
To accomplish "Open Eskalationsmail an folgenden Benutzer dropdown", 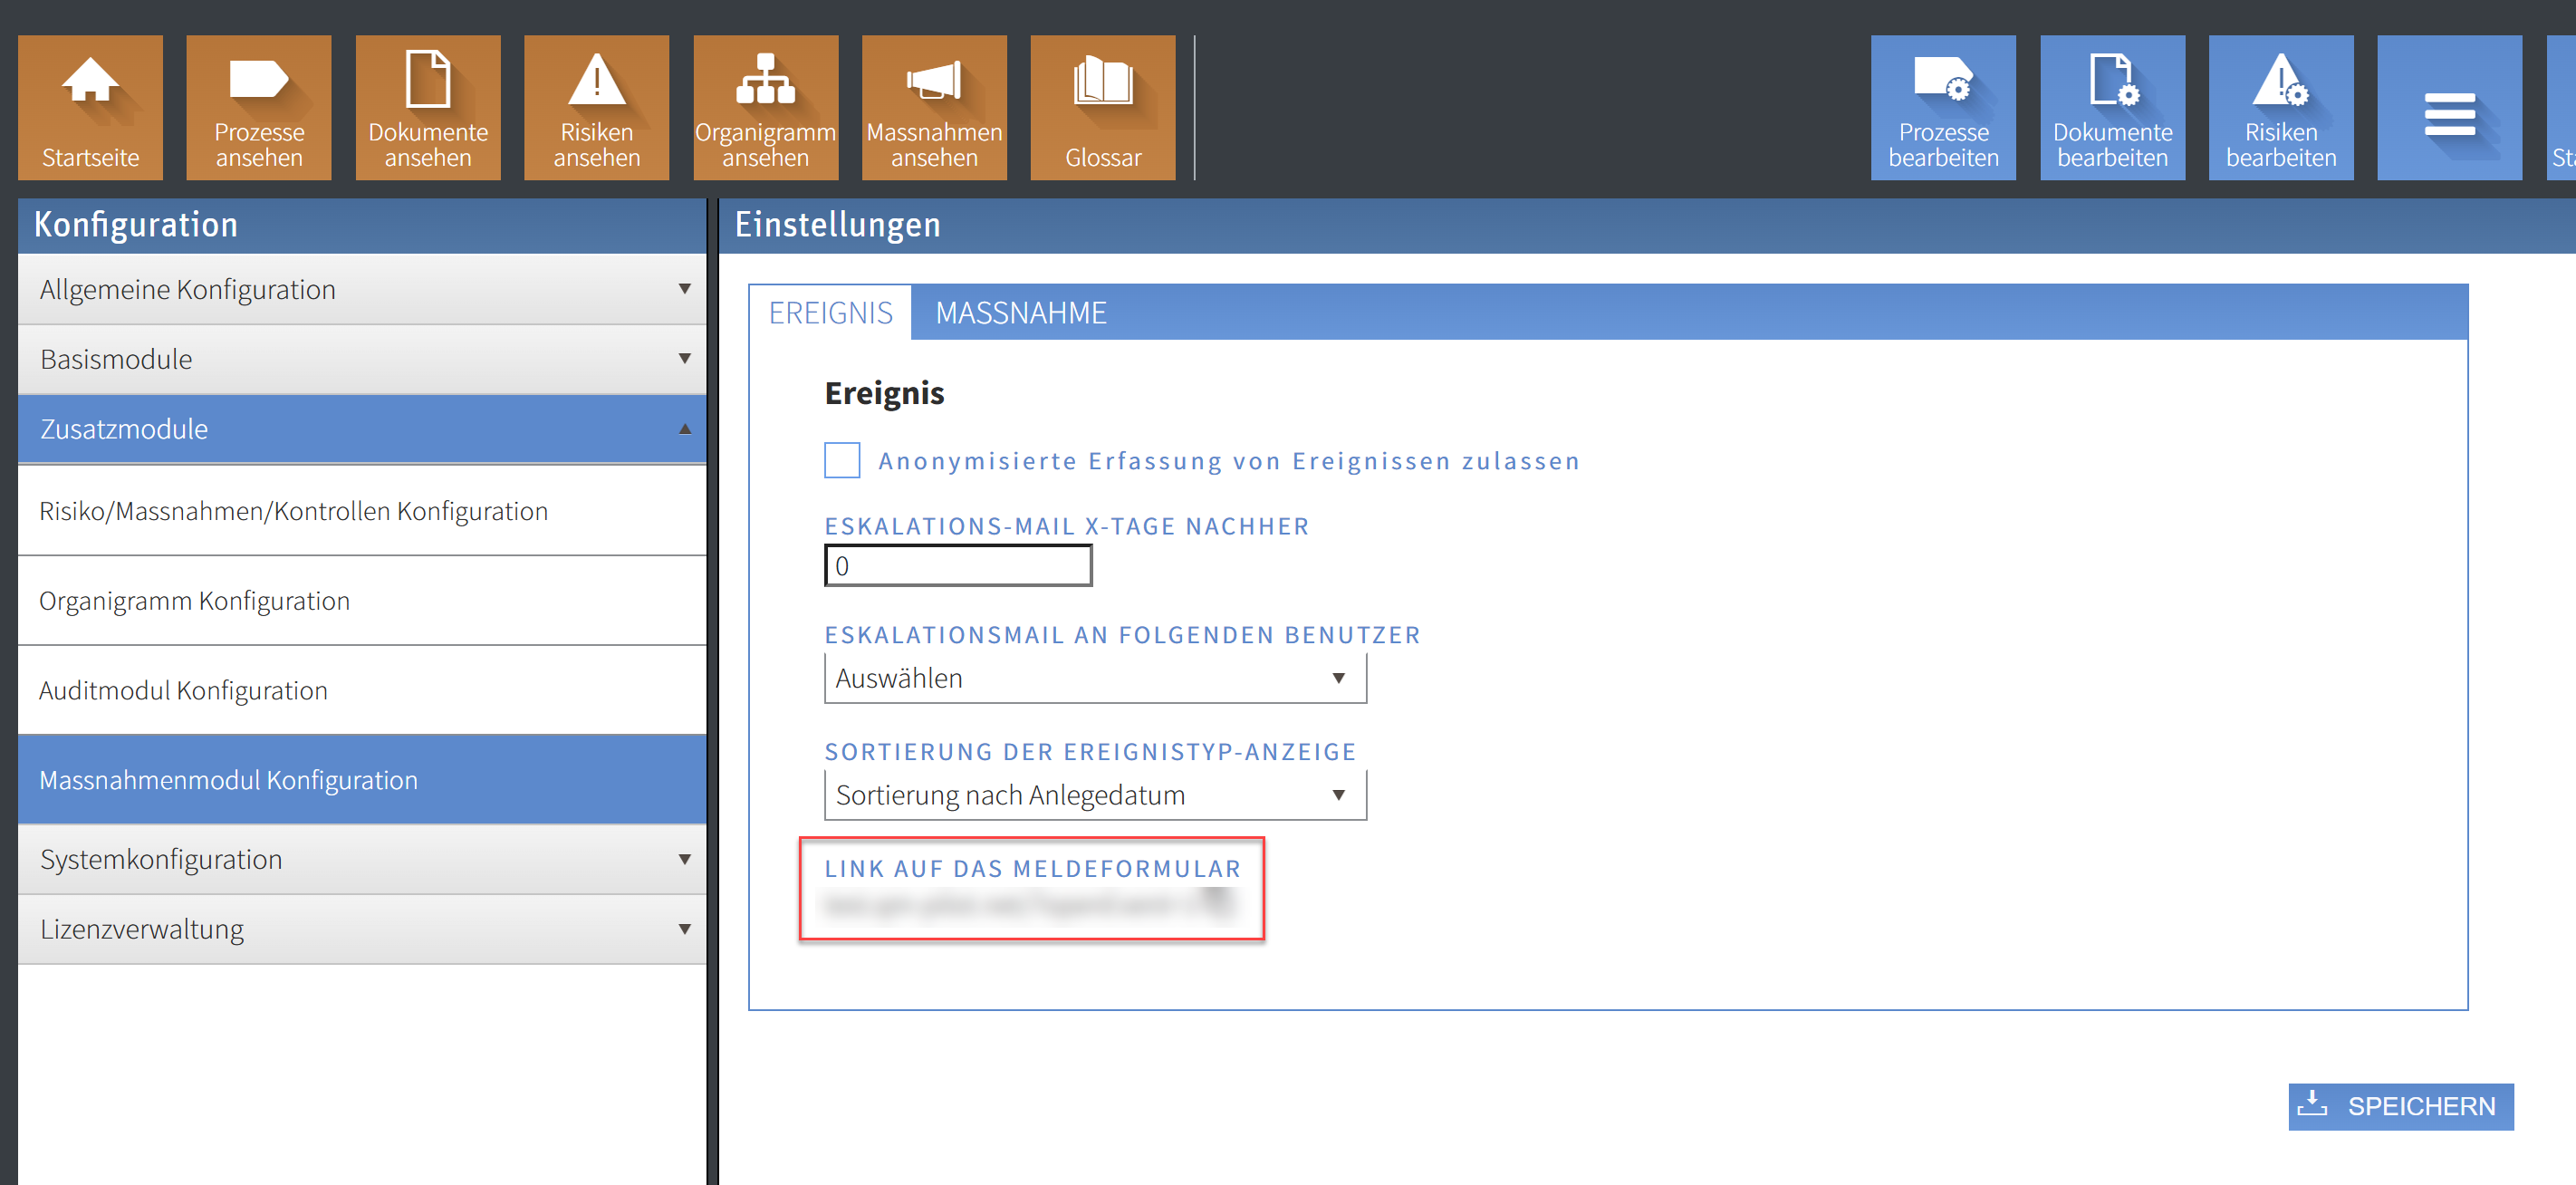I will (x=1094, y=678).
